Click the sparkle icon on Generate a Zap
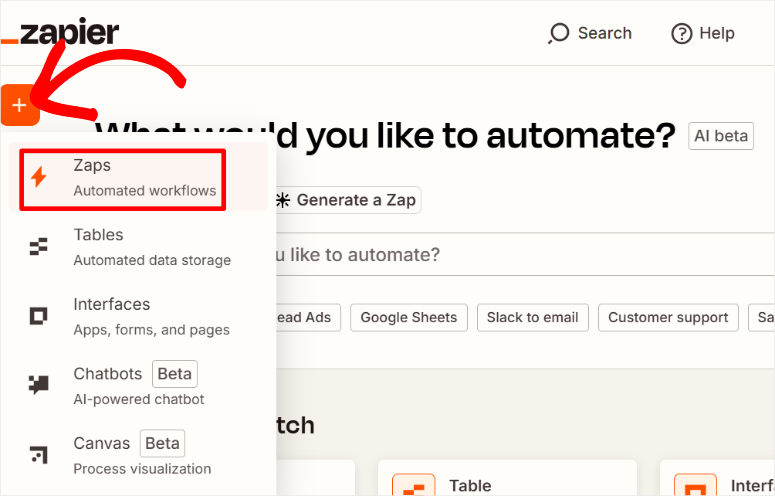 [283, 200]
